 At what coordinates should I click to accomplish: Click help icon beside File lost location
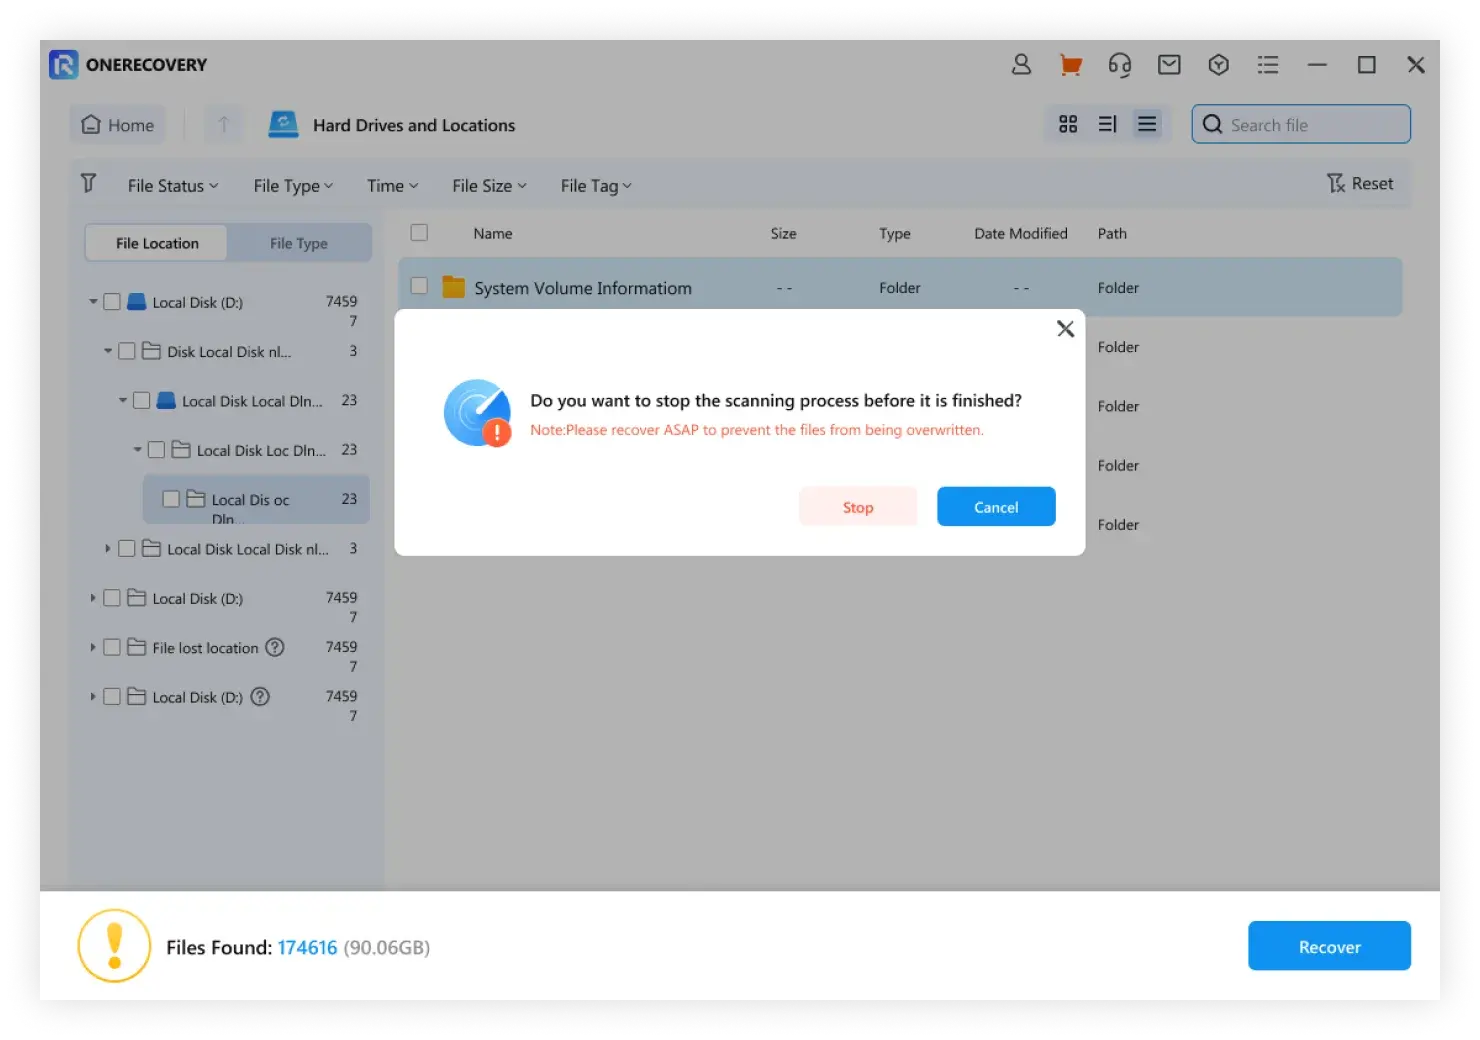(274, 648)
